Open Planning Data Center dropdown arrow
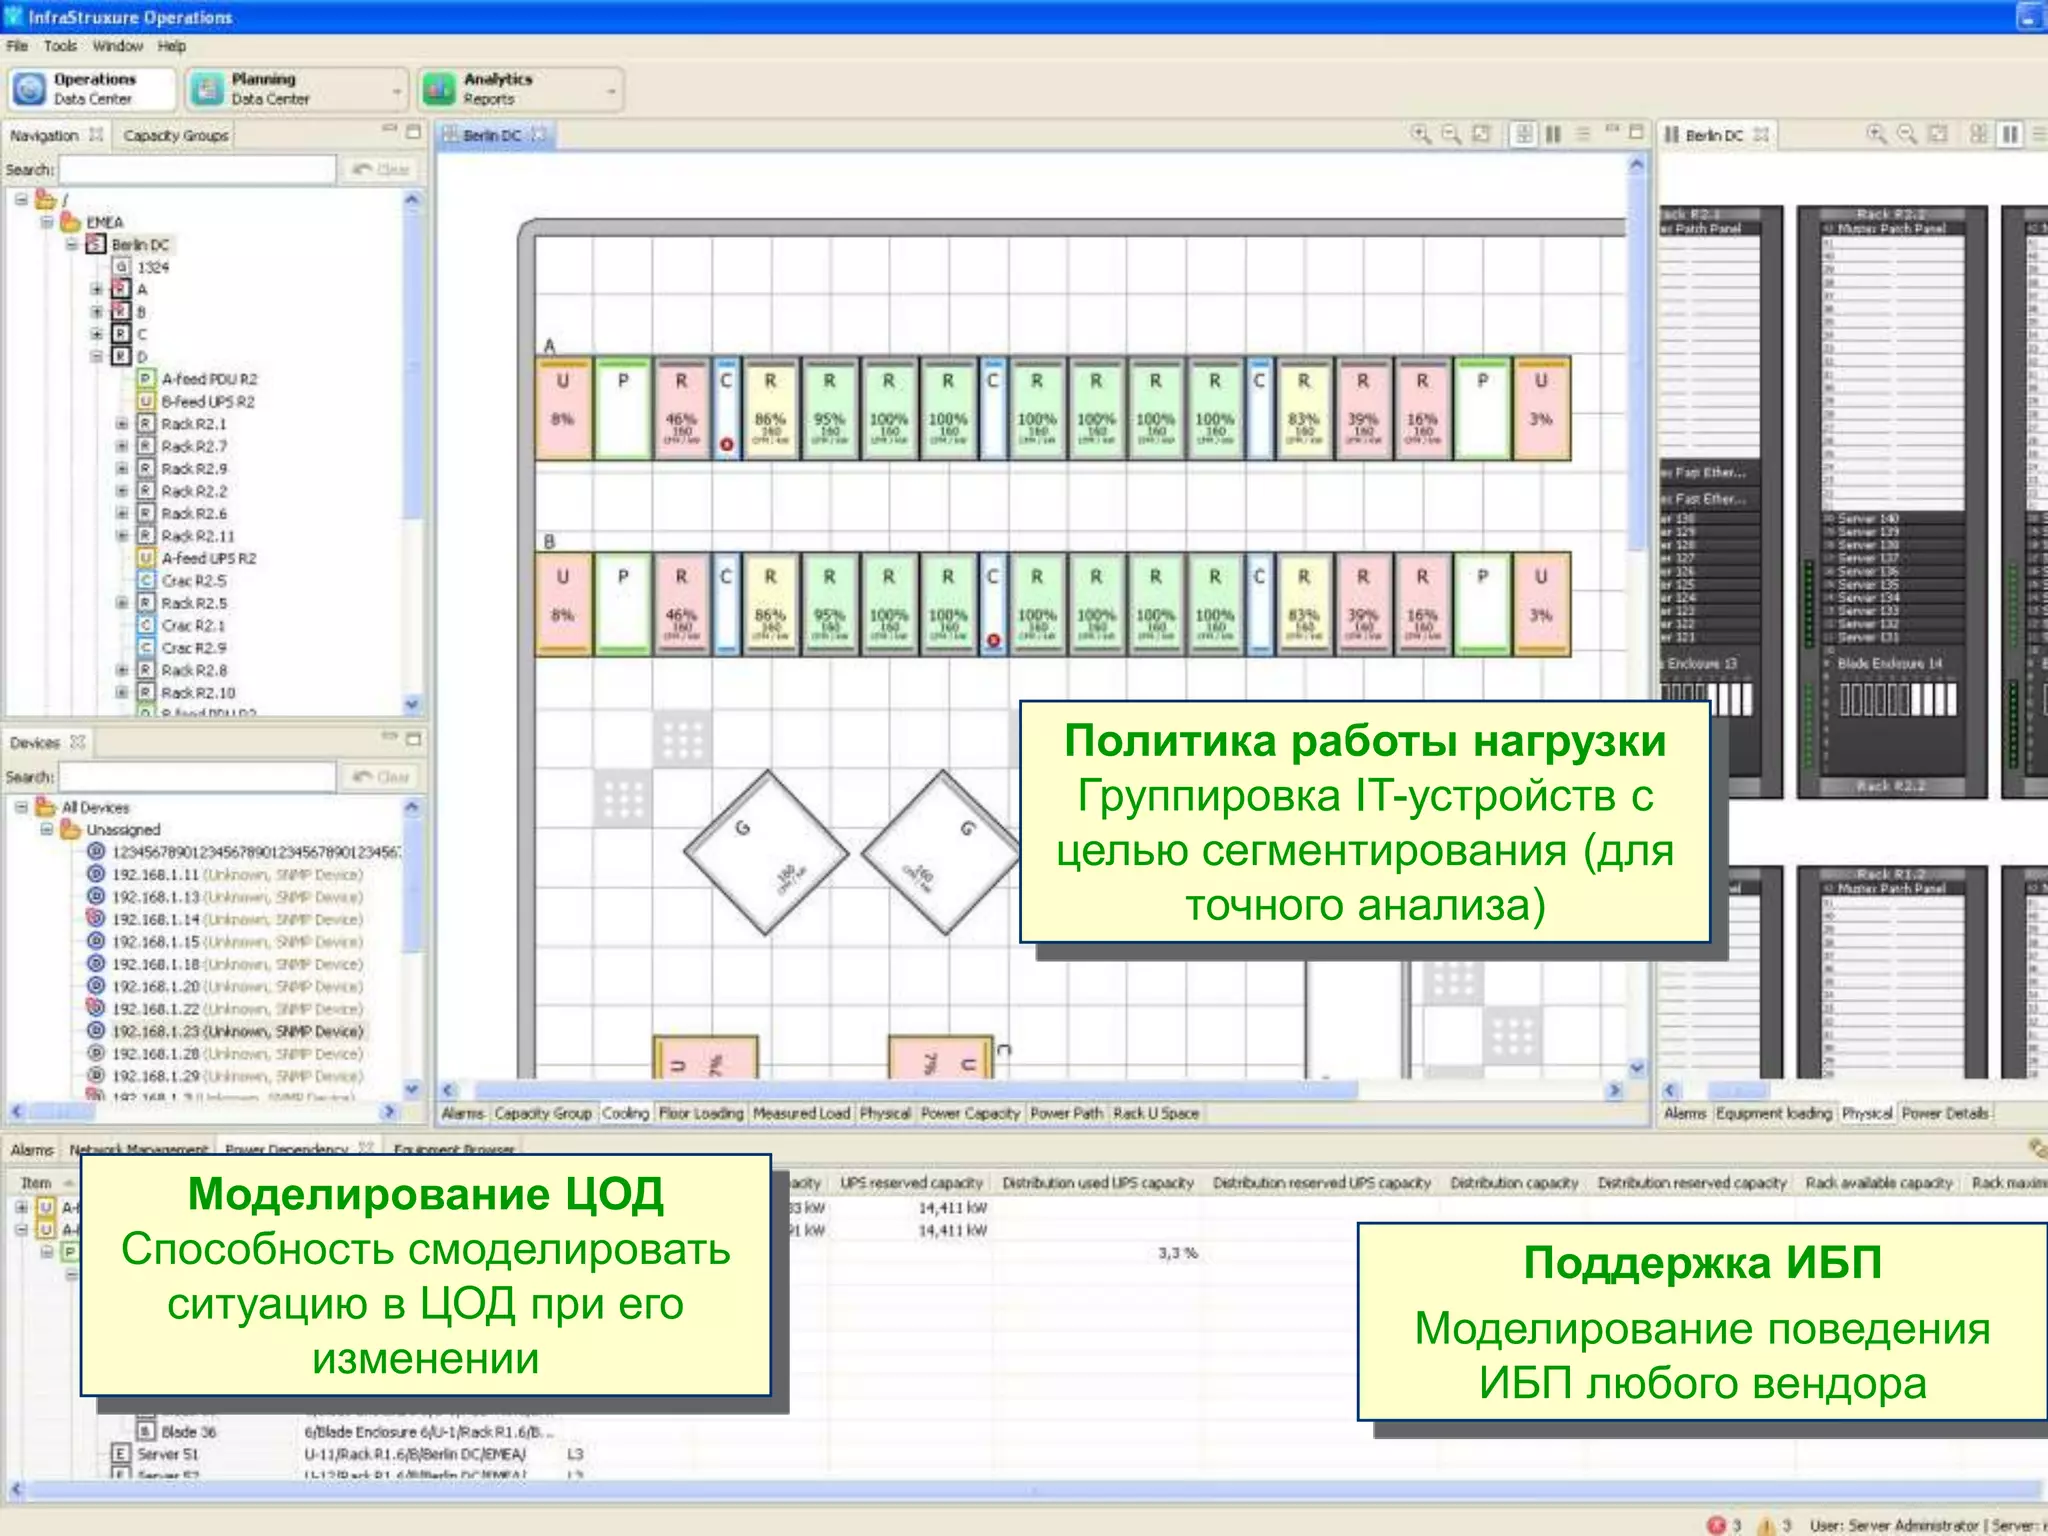 [397, 92]
